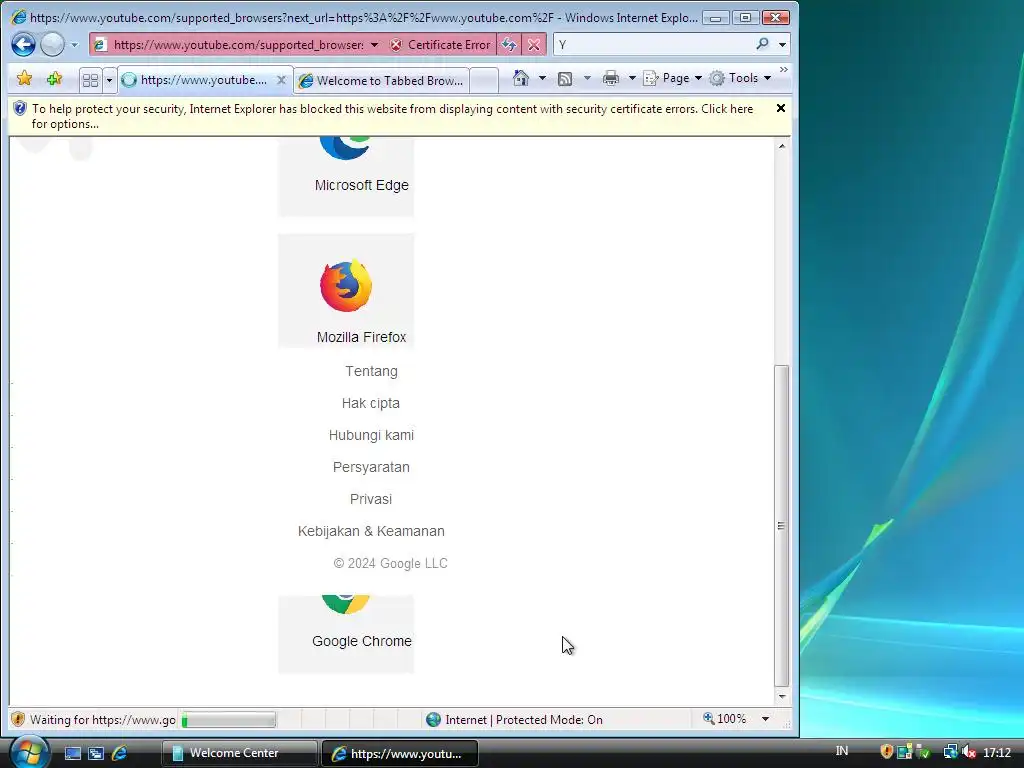Click Add to Favorites icon
1024x768 pixels.
coord(54,79)
